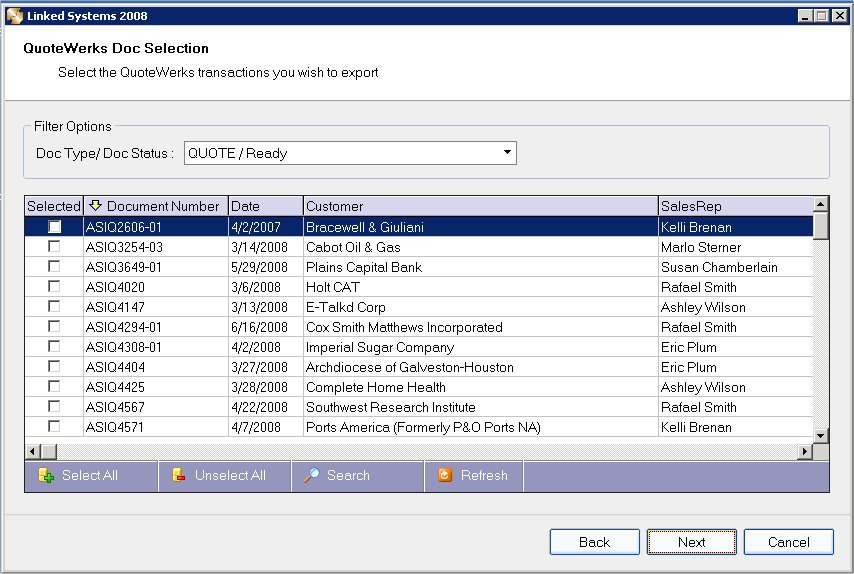The width and height of the screenshot is (854, 574).
Task: Click the Ports America (Formerly P&O Ports NA) cell
Action: click(x=481, y=427)
